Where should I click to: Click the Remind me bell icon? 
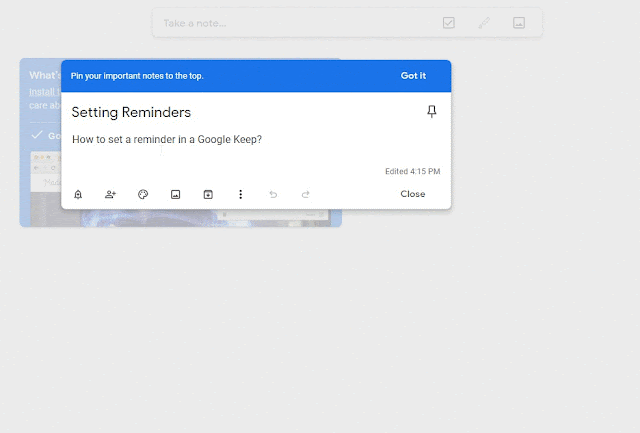point(78,195)
